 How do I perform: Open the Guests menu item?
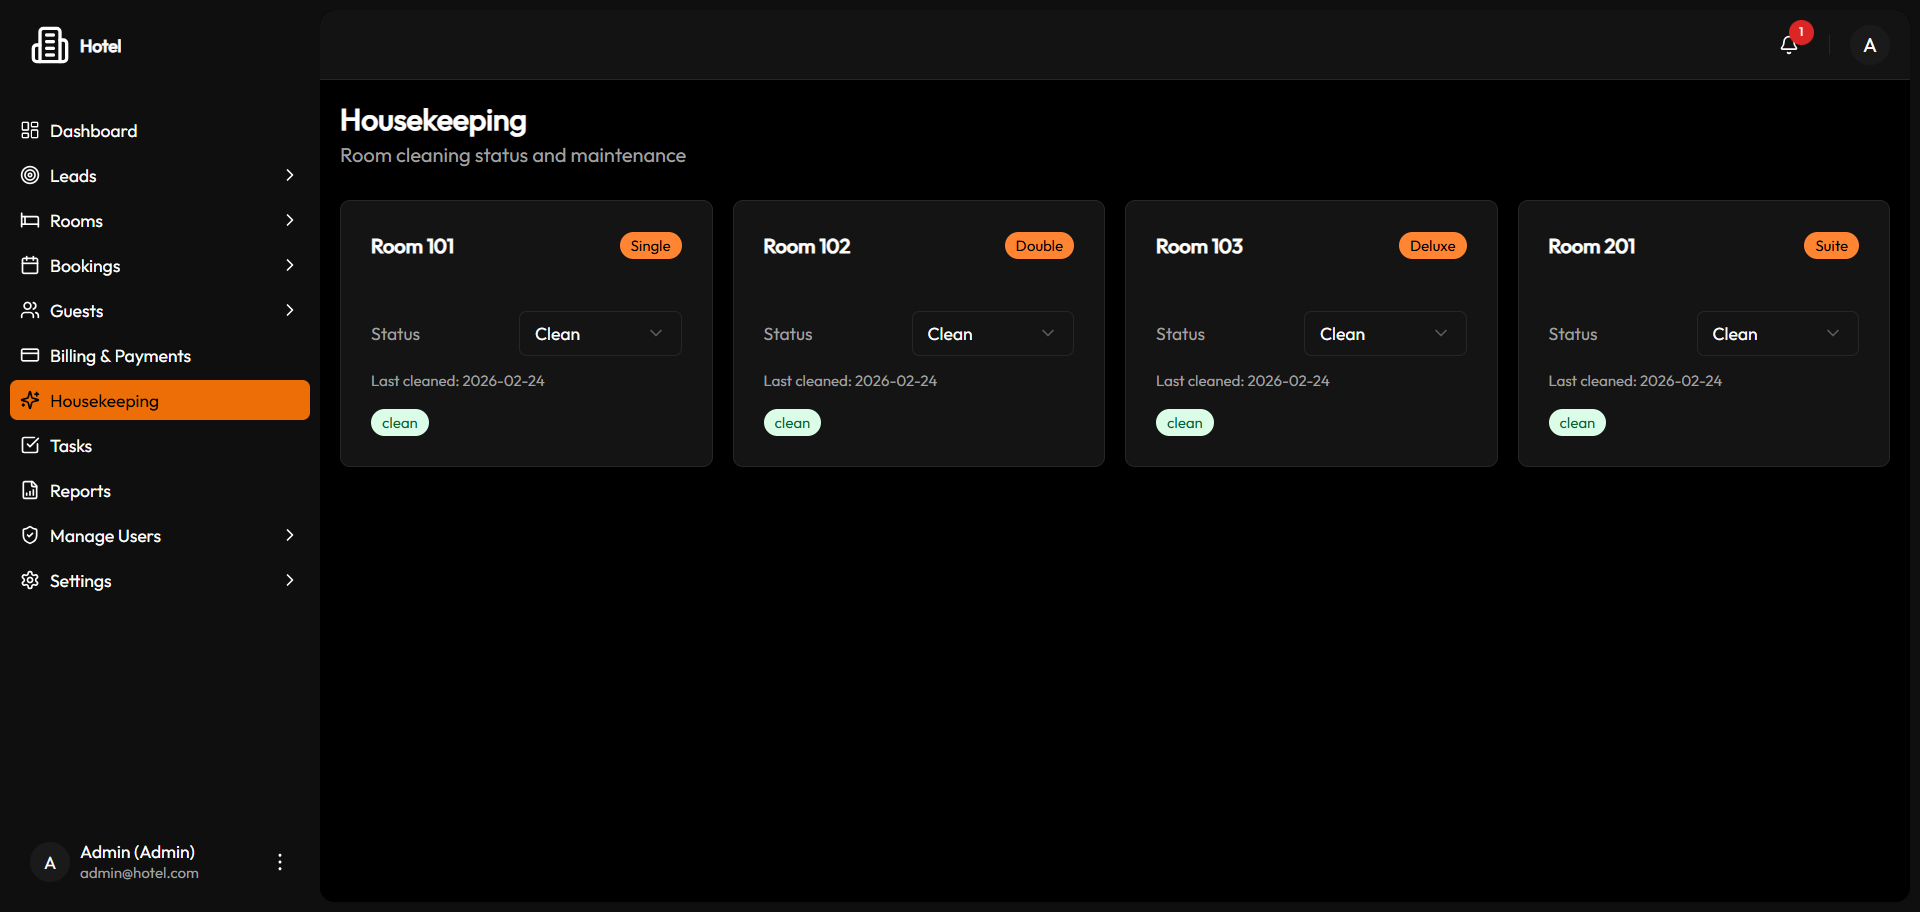coord(76,310)
